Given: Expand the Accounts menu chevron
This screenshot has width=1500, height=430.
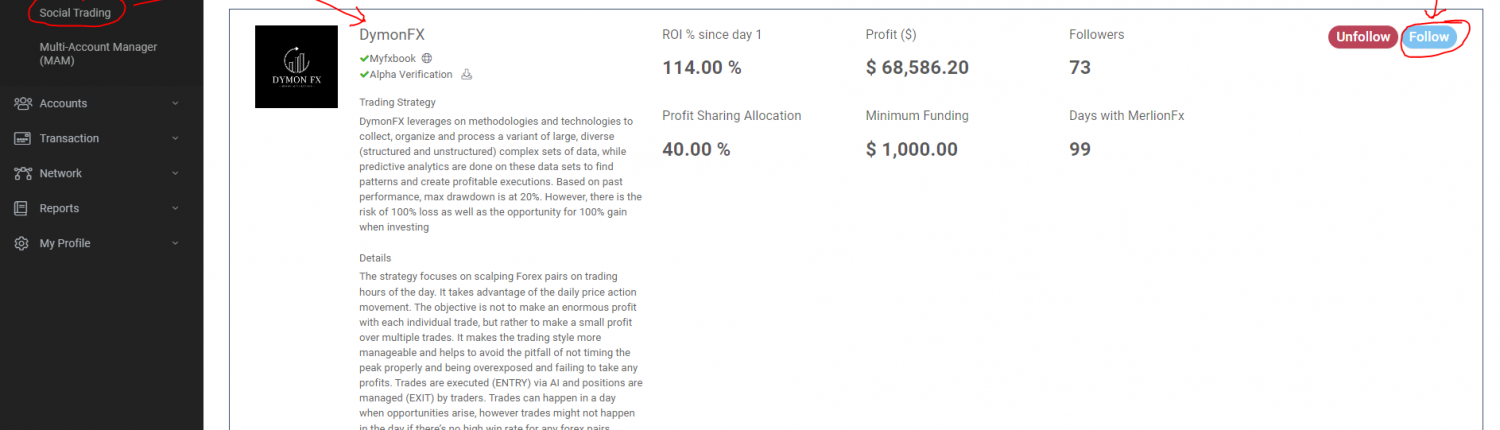Looking at the screenshot, I should pos(175,103).
